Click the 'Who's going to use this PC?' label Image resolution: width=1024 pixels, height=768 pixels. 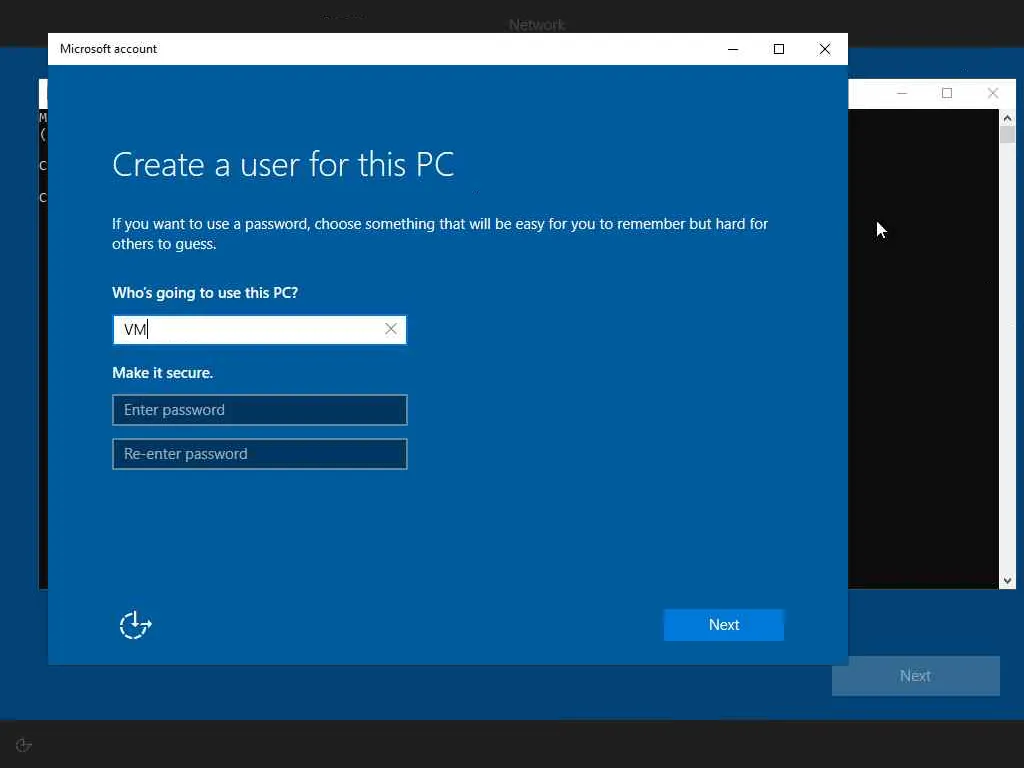(x=205, y=293)
